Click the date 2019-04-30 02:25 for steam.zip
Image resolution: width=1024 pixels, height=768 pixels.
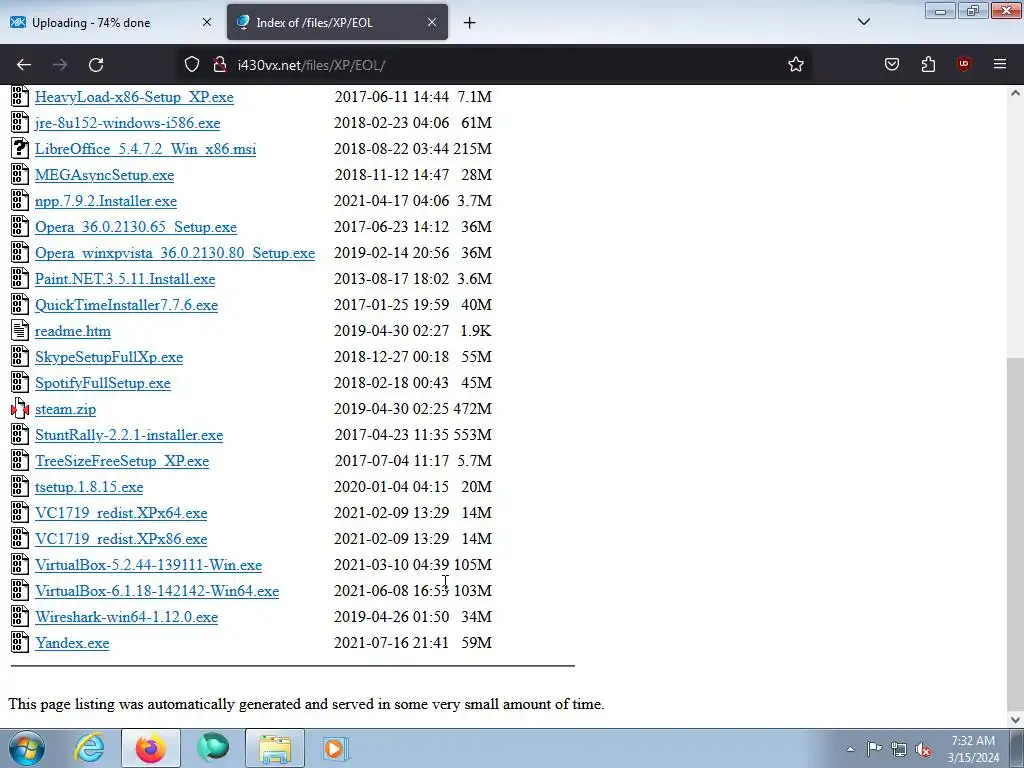pyautogui.click(x=391, y=409)
